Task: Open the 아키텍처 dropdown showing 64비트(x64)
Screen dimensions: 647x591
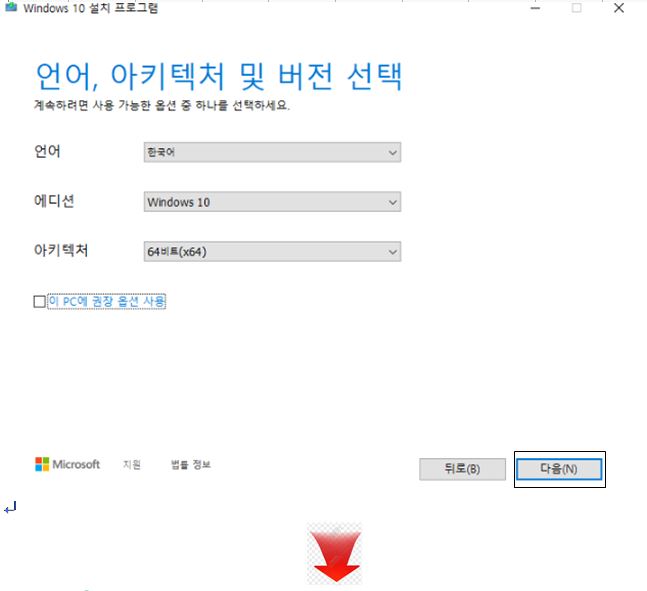Action: coord(272,251)
